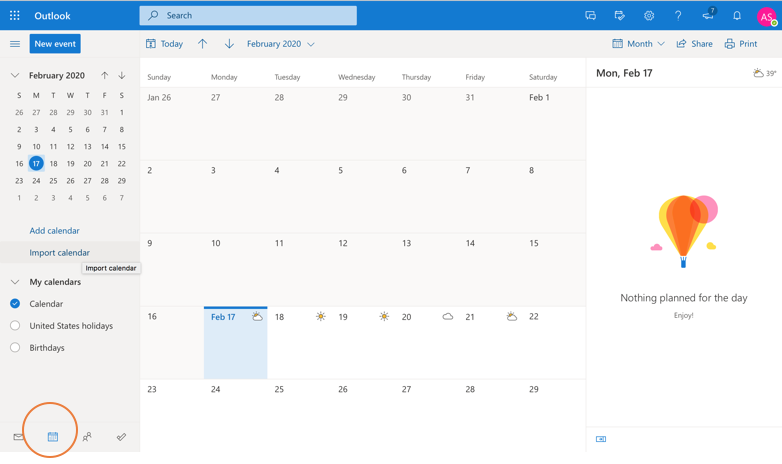Click New event button
Image resolution: width=782 pixels, height=464 pixels.
click(55, 44)
